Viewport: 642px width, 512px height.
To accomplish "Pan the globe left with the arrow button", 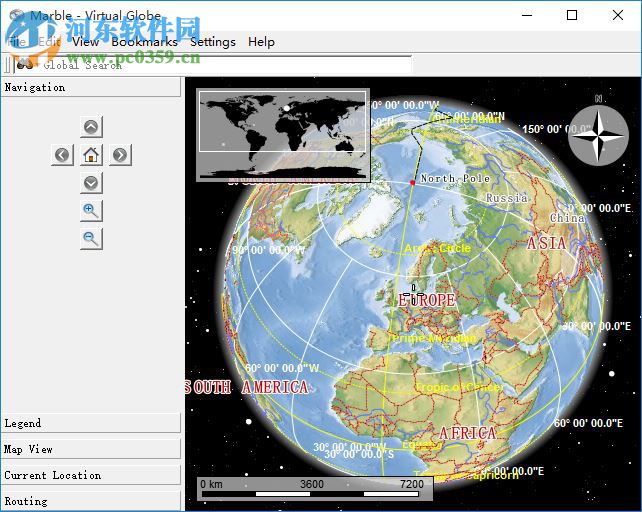I will click(63, 155).
